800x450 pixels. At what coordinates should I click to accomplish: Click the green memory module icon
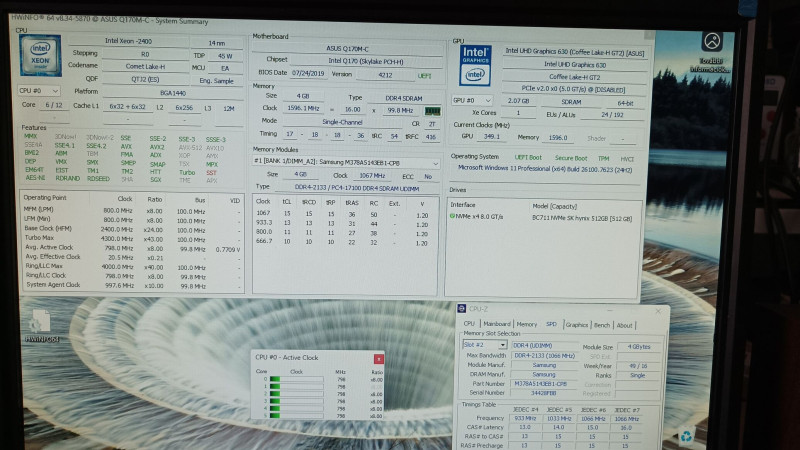point(432,111)
